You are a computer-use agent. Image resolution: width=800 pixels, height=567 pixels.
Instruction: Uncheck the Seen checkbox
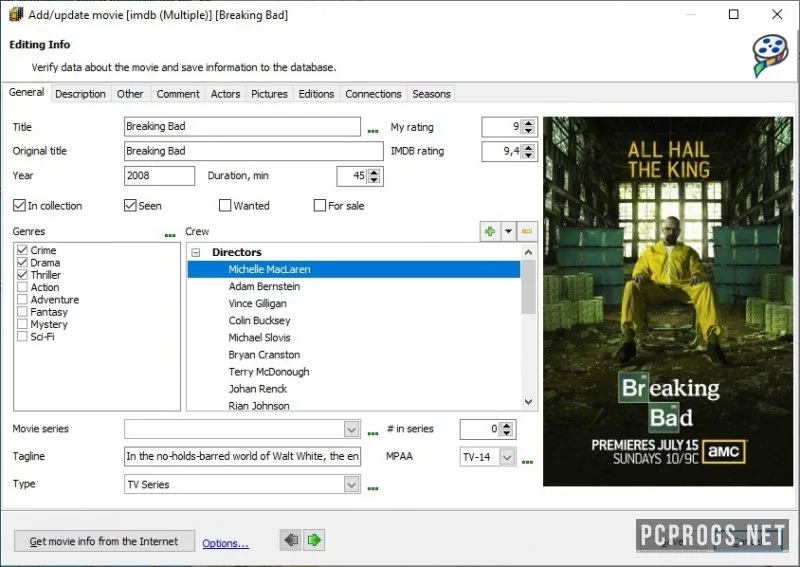[x=130, y=205]
